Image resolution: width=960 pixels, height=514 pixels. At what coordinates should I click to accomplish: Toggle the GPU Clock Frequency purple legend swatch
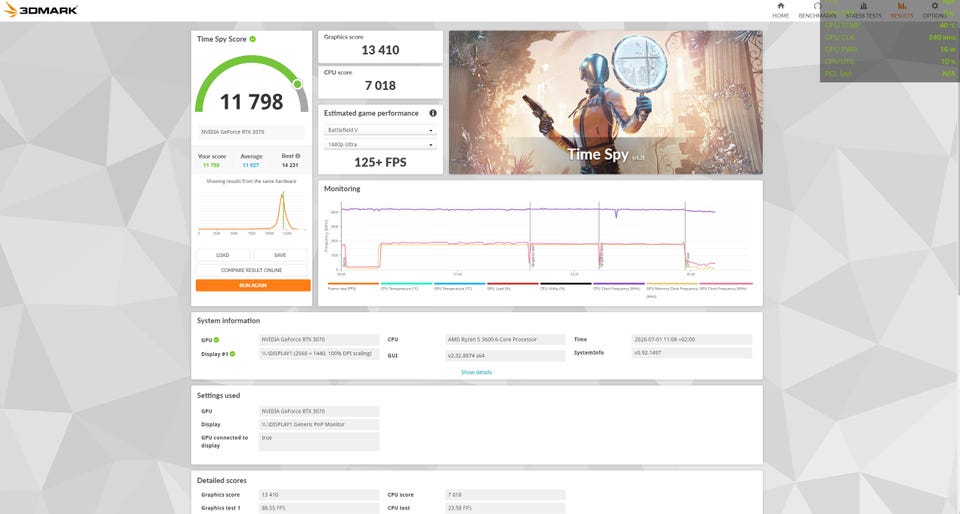coord(619,284)
